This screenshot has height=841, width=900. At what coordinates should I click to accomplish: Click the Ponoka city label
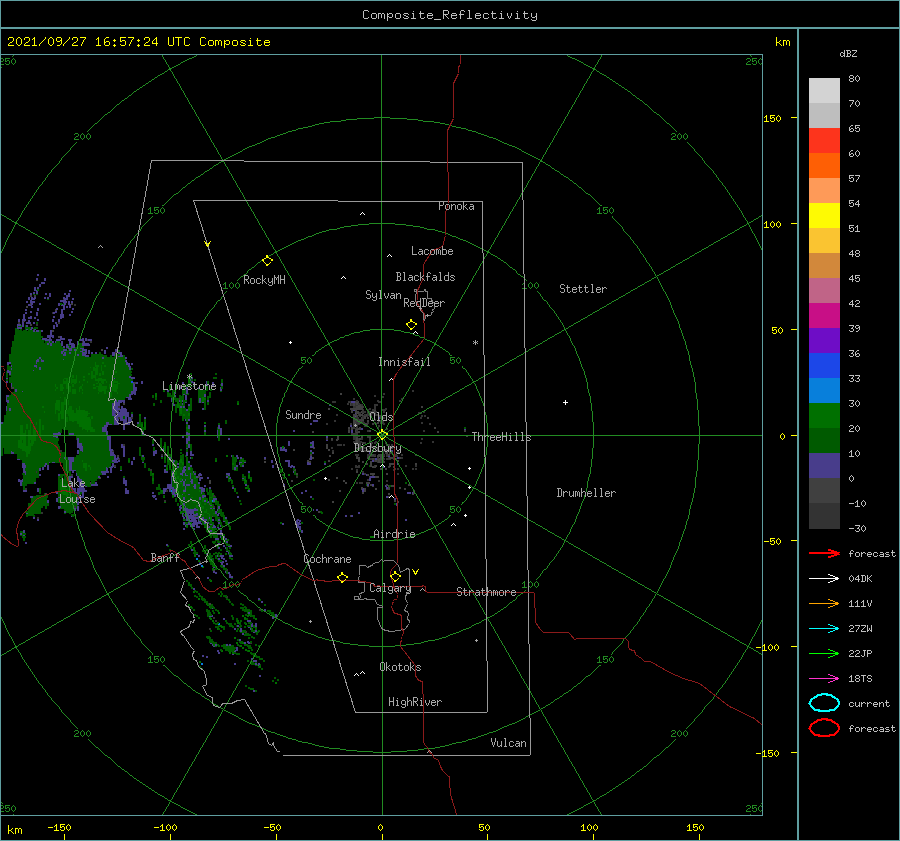pos(456,206)
